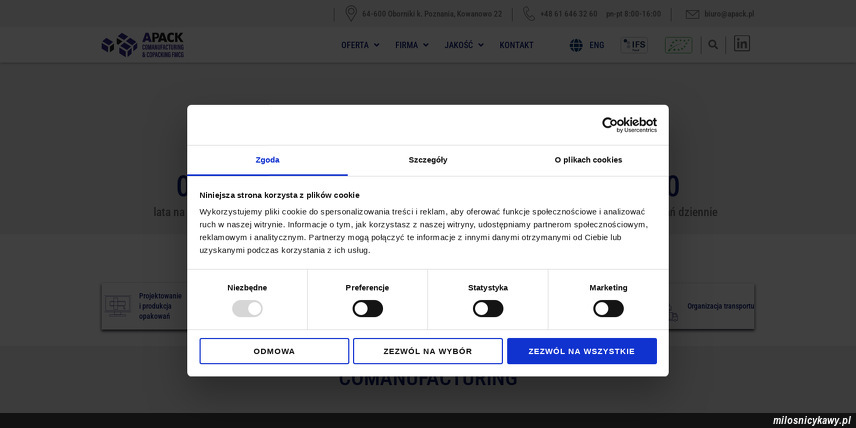The width and height of the screenshot is (856, 428).
Task: Click the Organizacja transportu tile
Action: pyautogui.click(x=711, y=306)
